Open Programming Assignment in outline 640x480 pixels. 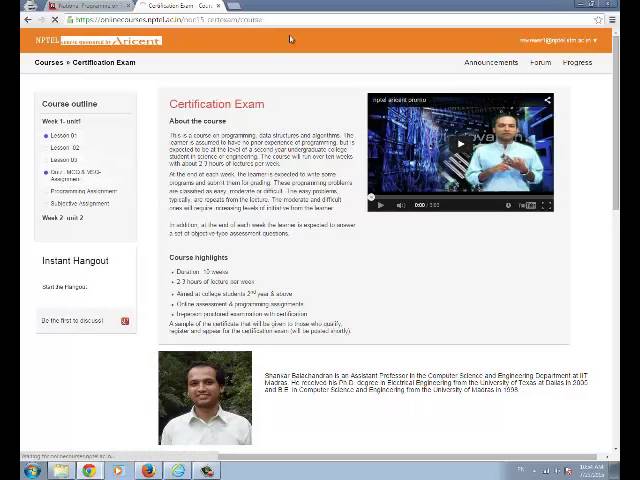(83, 191)
